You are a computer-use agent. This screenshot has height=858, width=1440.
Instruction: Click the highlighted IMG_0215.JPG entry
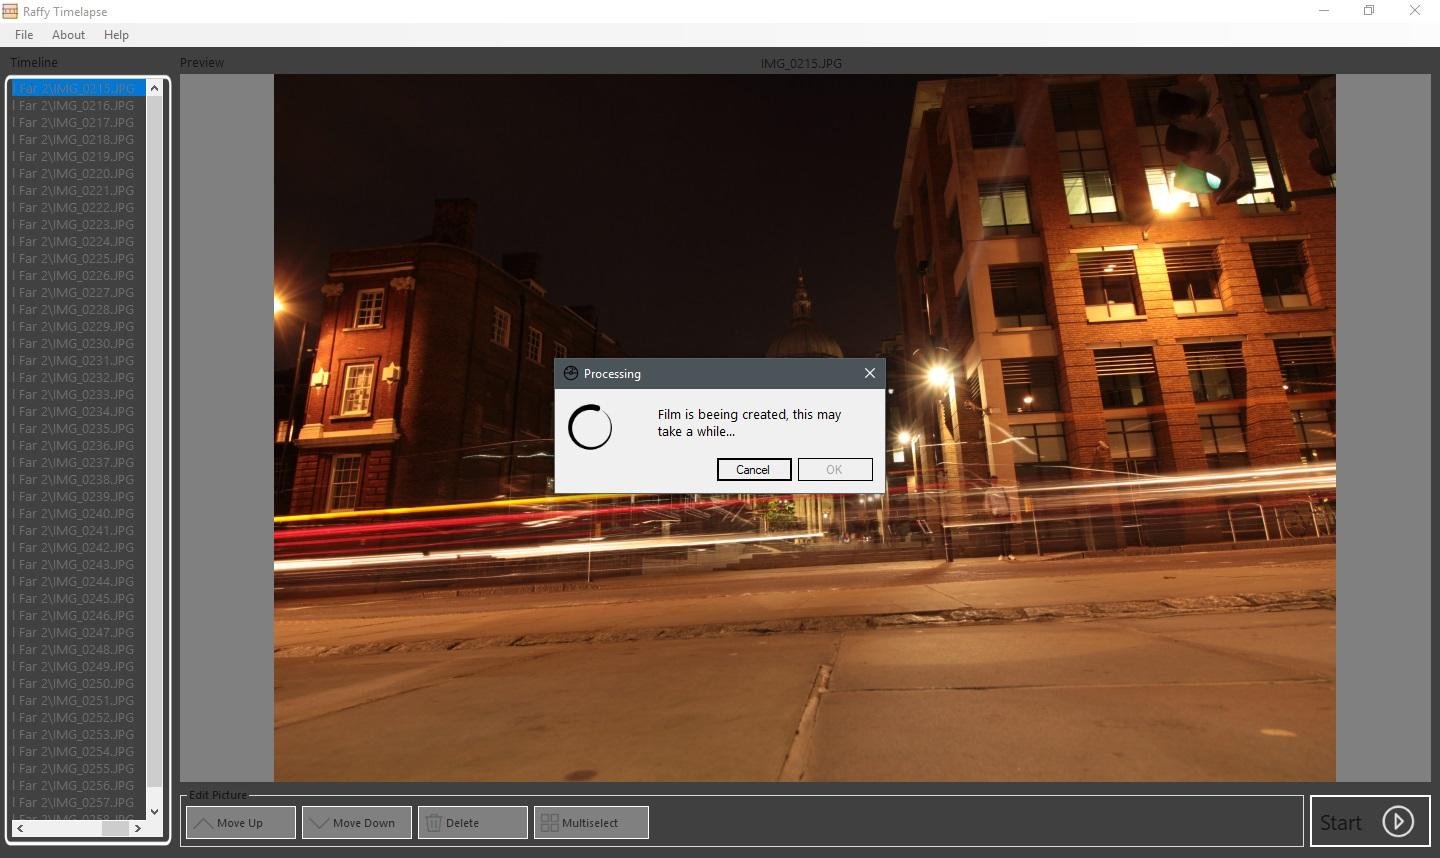coord(73,87)
